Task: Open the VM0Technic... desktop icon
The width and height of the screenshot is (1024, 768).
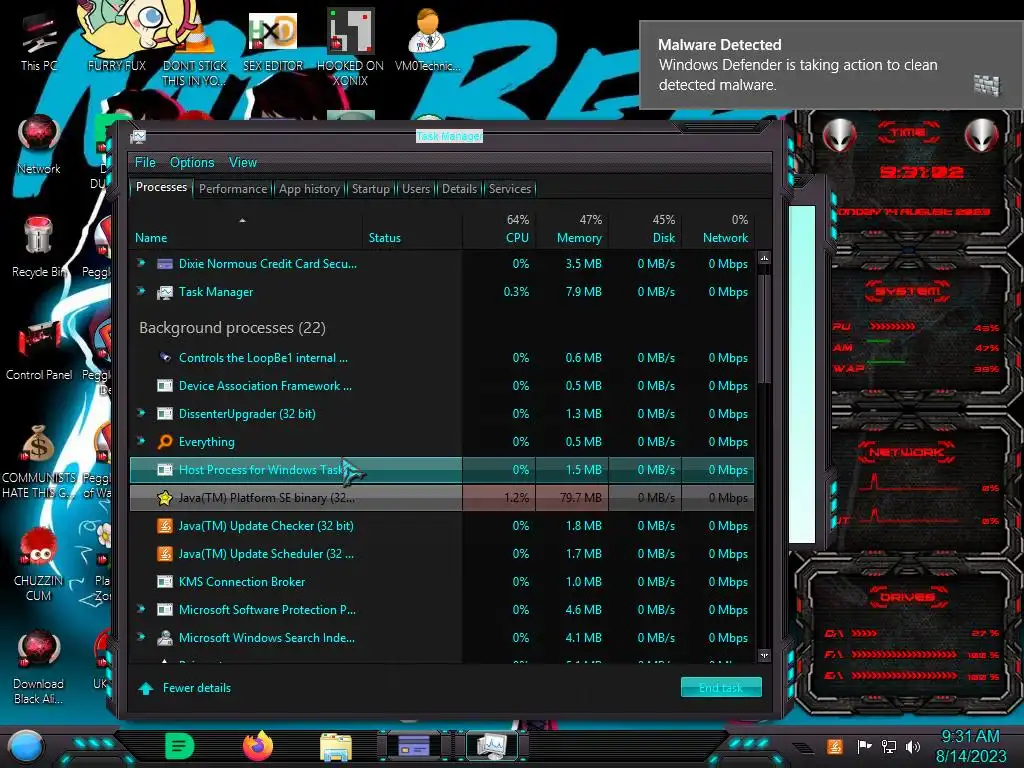Action: [428, 40]
